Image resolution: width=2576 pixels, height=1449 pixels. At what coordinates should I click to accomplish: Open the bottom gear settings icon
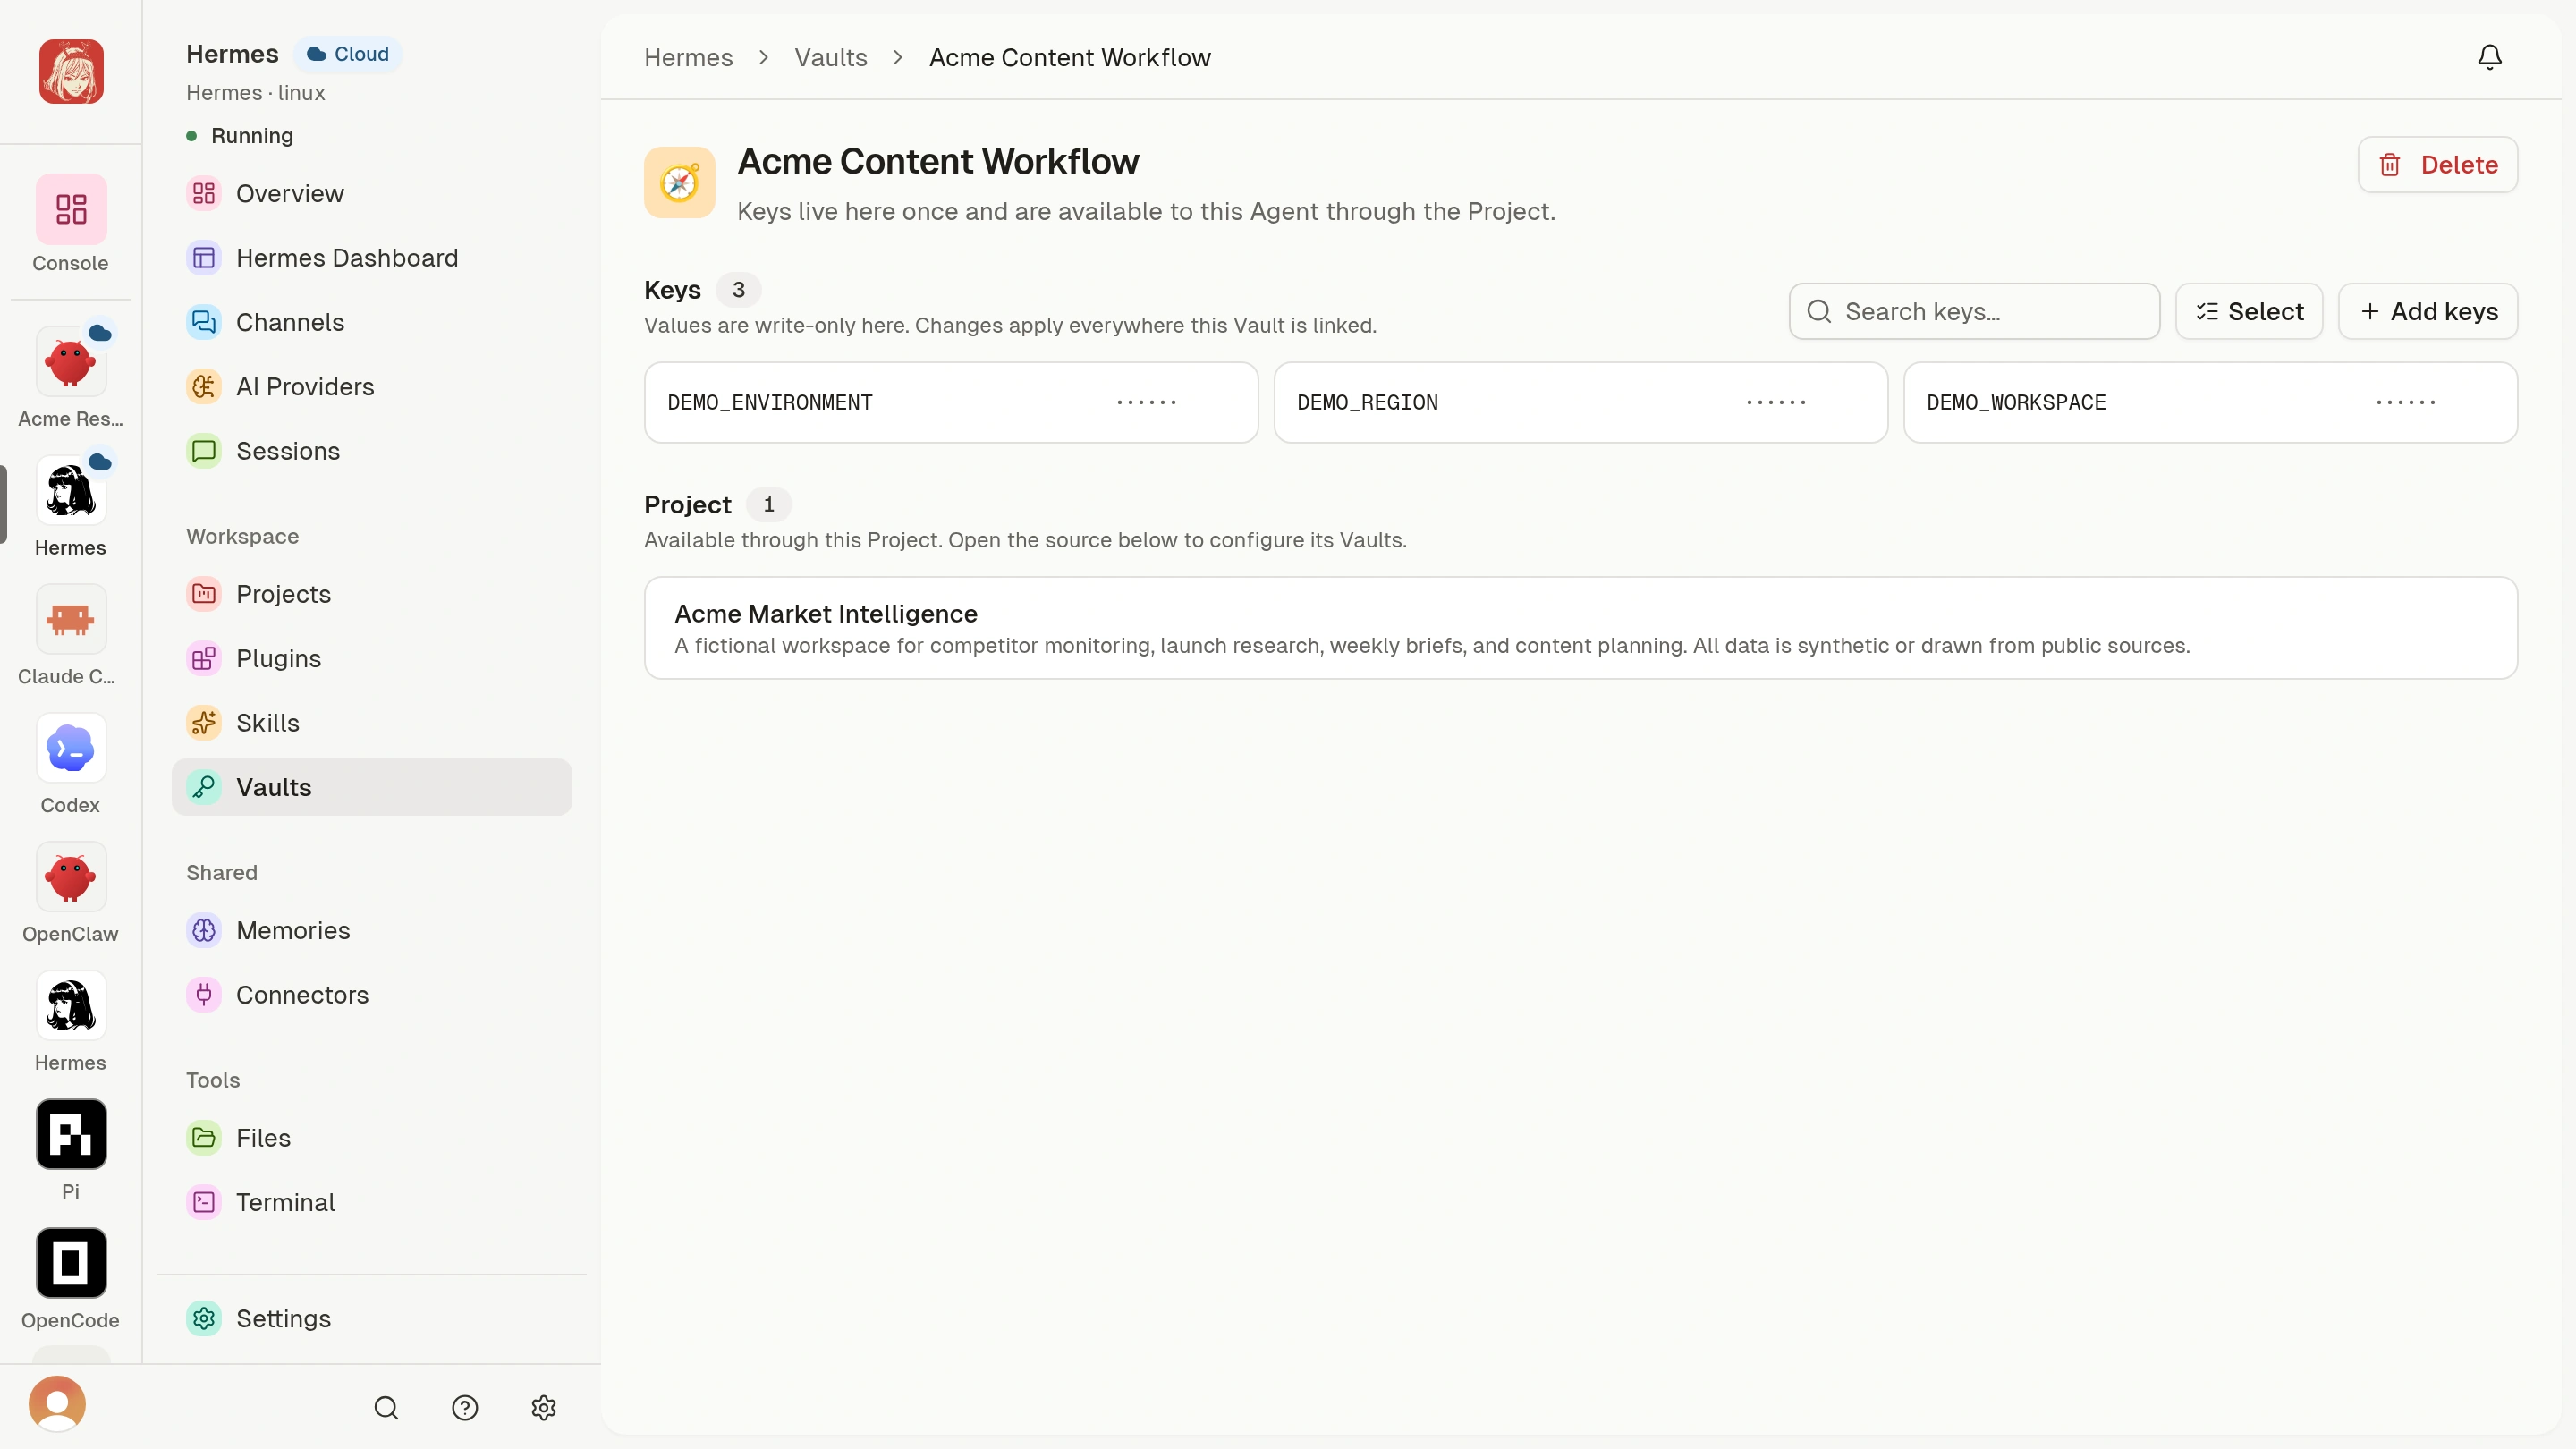tap(543, 1408)
